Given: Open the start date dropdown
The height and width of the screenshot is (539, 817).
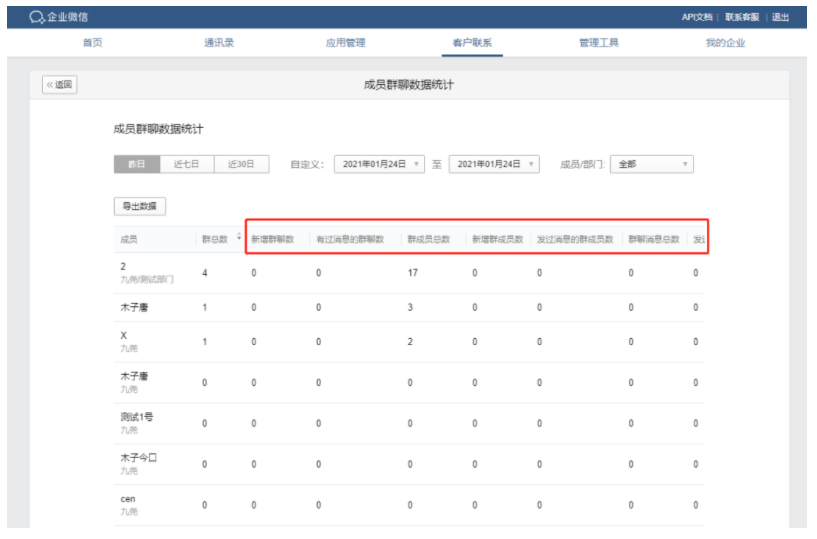Looking at the screenshot, I should (x=379, y=164).
